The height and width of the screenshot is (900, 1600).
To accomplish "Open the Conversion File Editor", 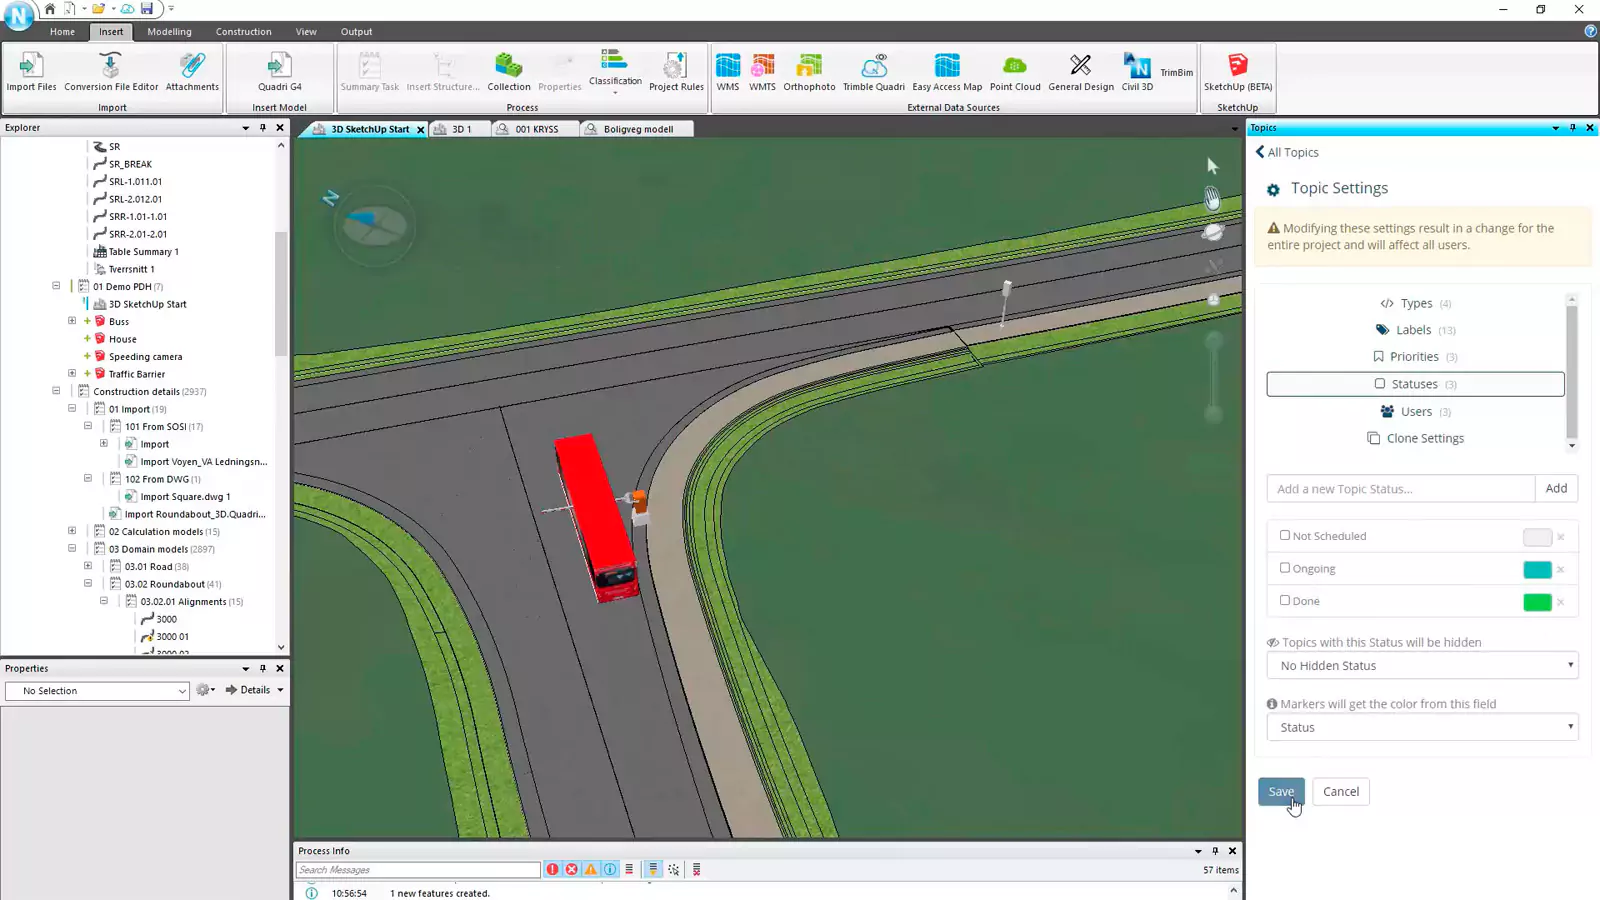I will click(111, 72).
